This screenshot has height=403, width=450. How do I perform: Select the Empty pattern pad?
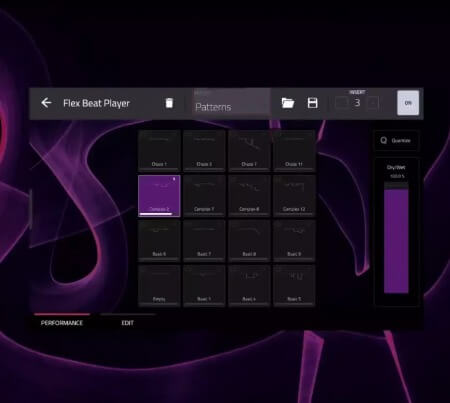click(159, 286)
